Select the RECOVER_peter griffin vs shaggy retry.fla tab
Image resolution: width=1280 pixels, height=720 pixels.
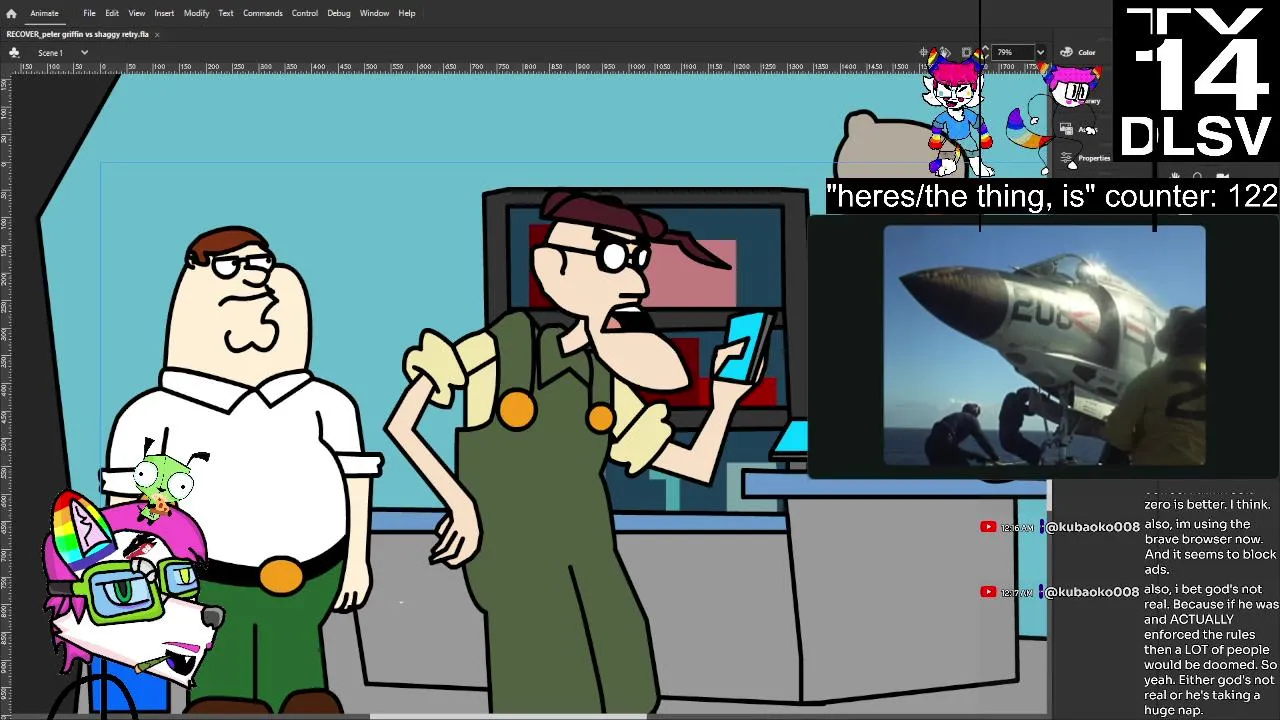tap(77, 34)
